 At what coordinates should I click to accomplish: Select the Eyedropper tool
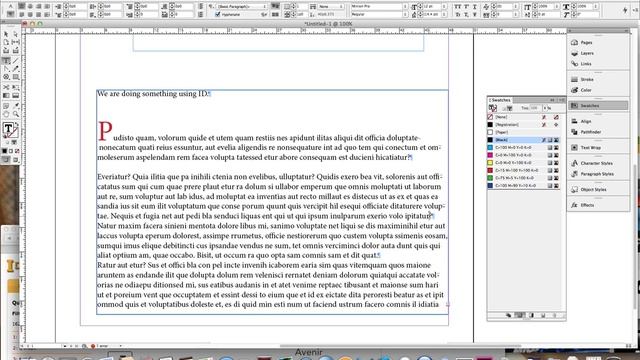tap(16, 106)
